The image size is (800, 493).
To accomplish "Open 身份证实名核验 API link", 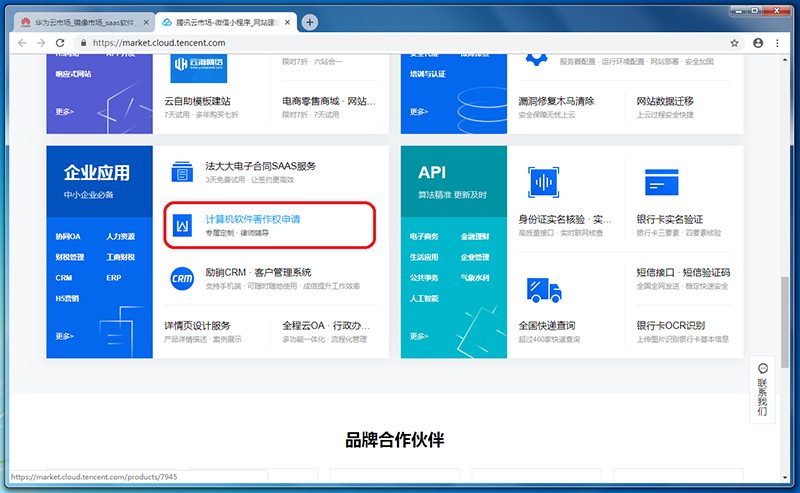I will (x=565, y=219).
